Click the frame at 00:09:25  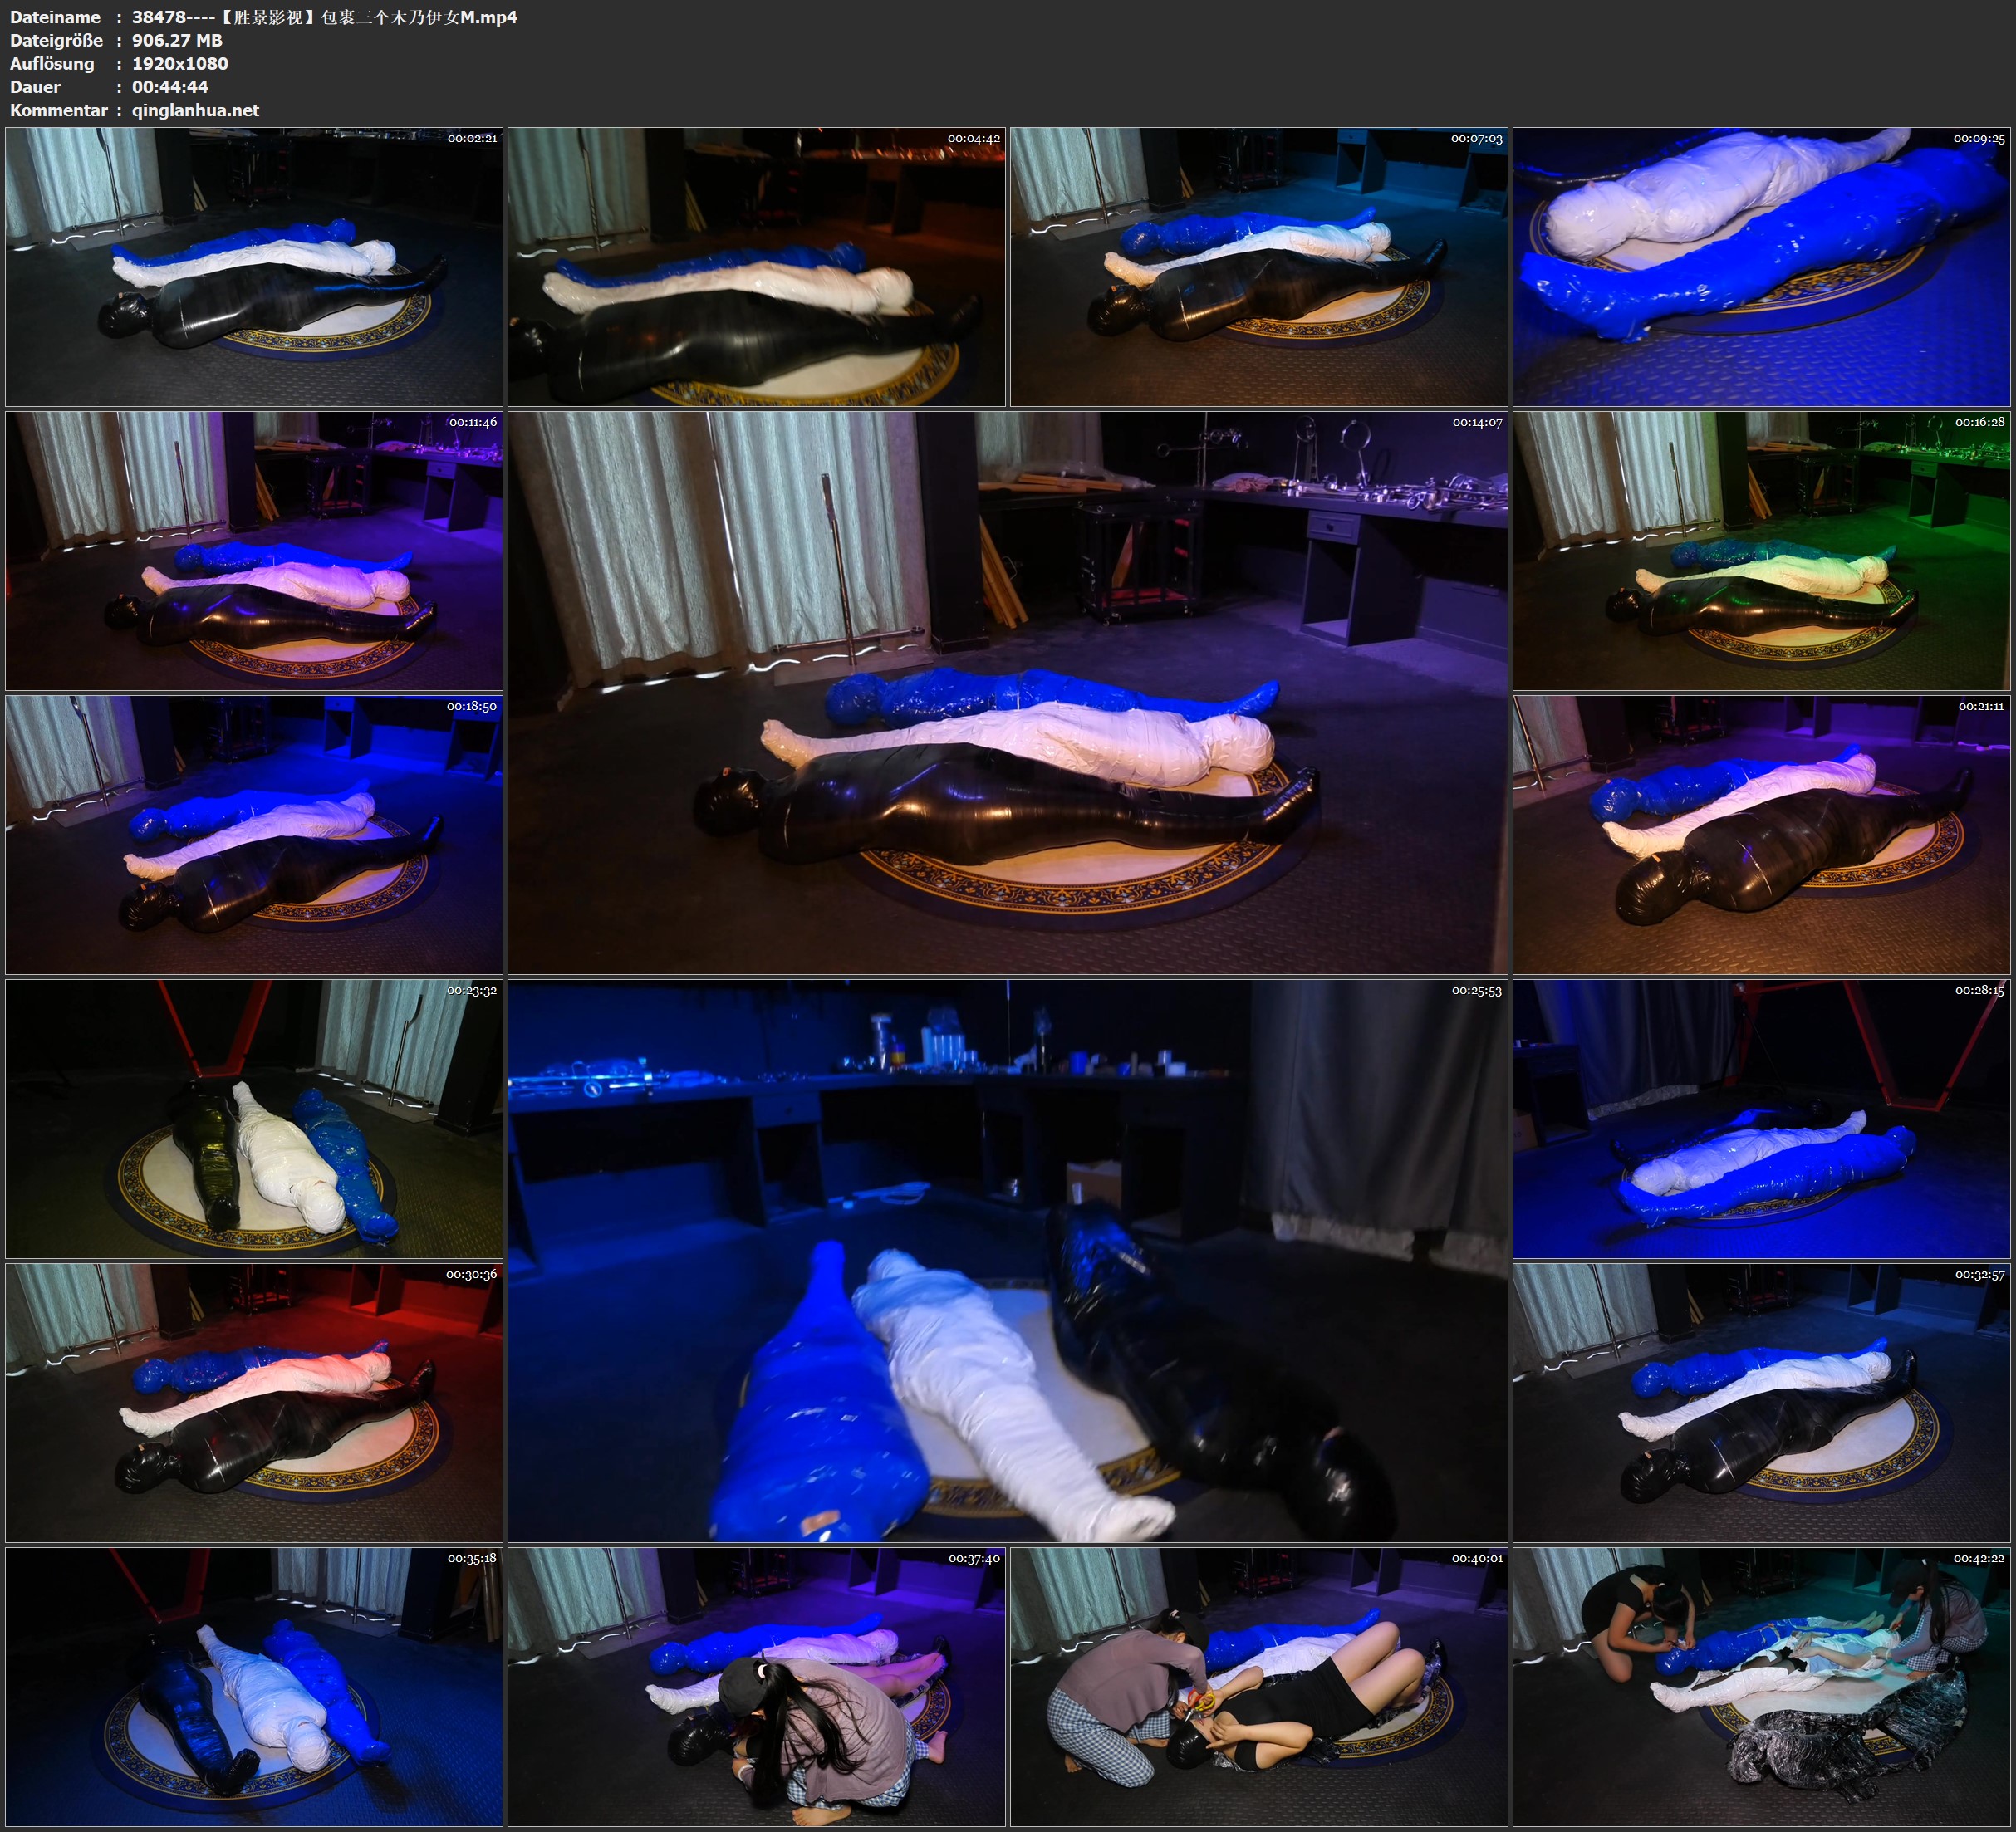[1761, 266]
